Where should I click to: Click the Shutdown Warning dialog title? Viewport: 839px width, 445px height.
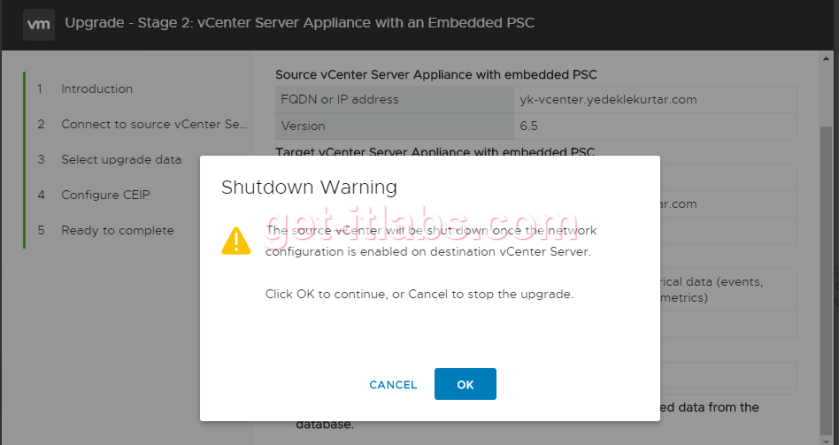[x=309, y=187]
